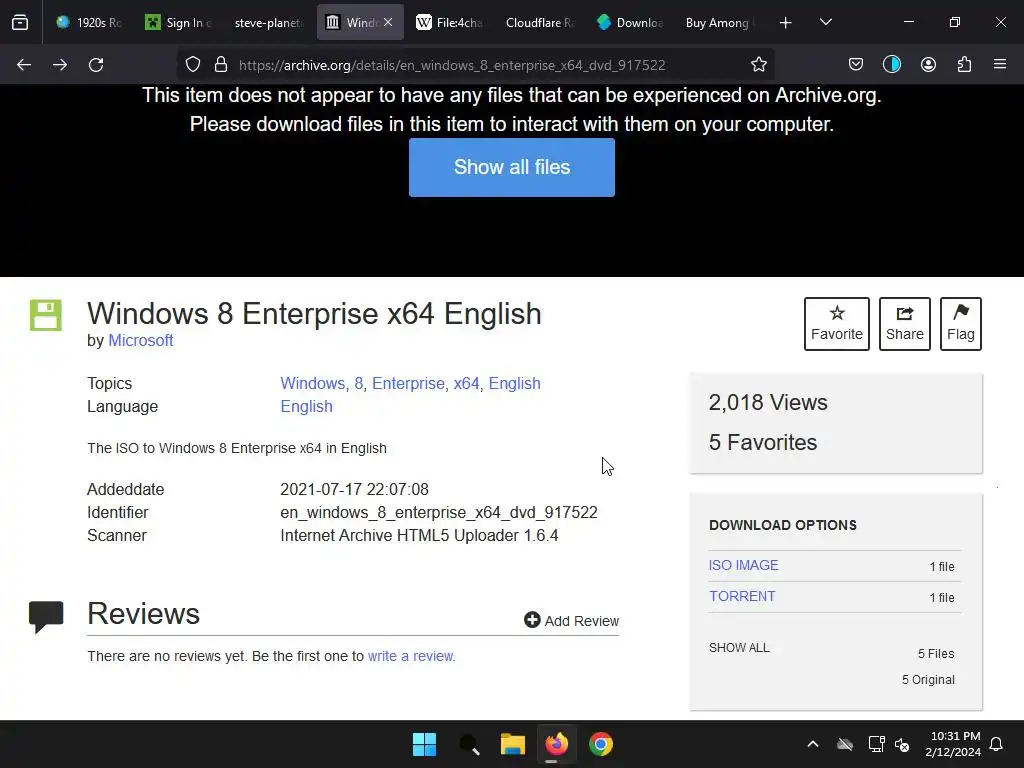Open the Extensions puzzle icon
Screen dimensions: 1024x768
click(965, 64)
